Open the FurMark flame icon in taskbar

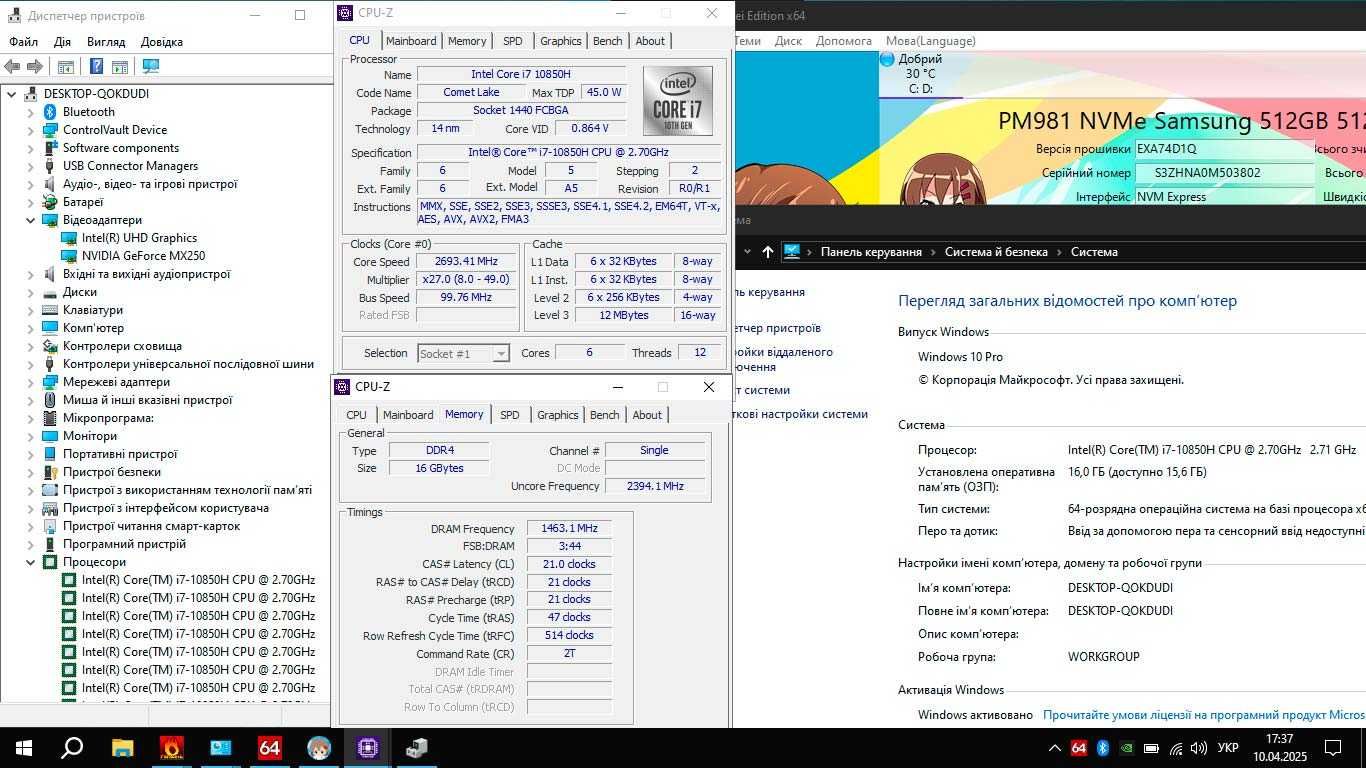point(171,748)
